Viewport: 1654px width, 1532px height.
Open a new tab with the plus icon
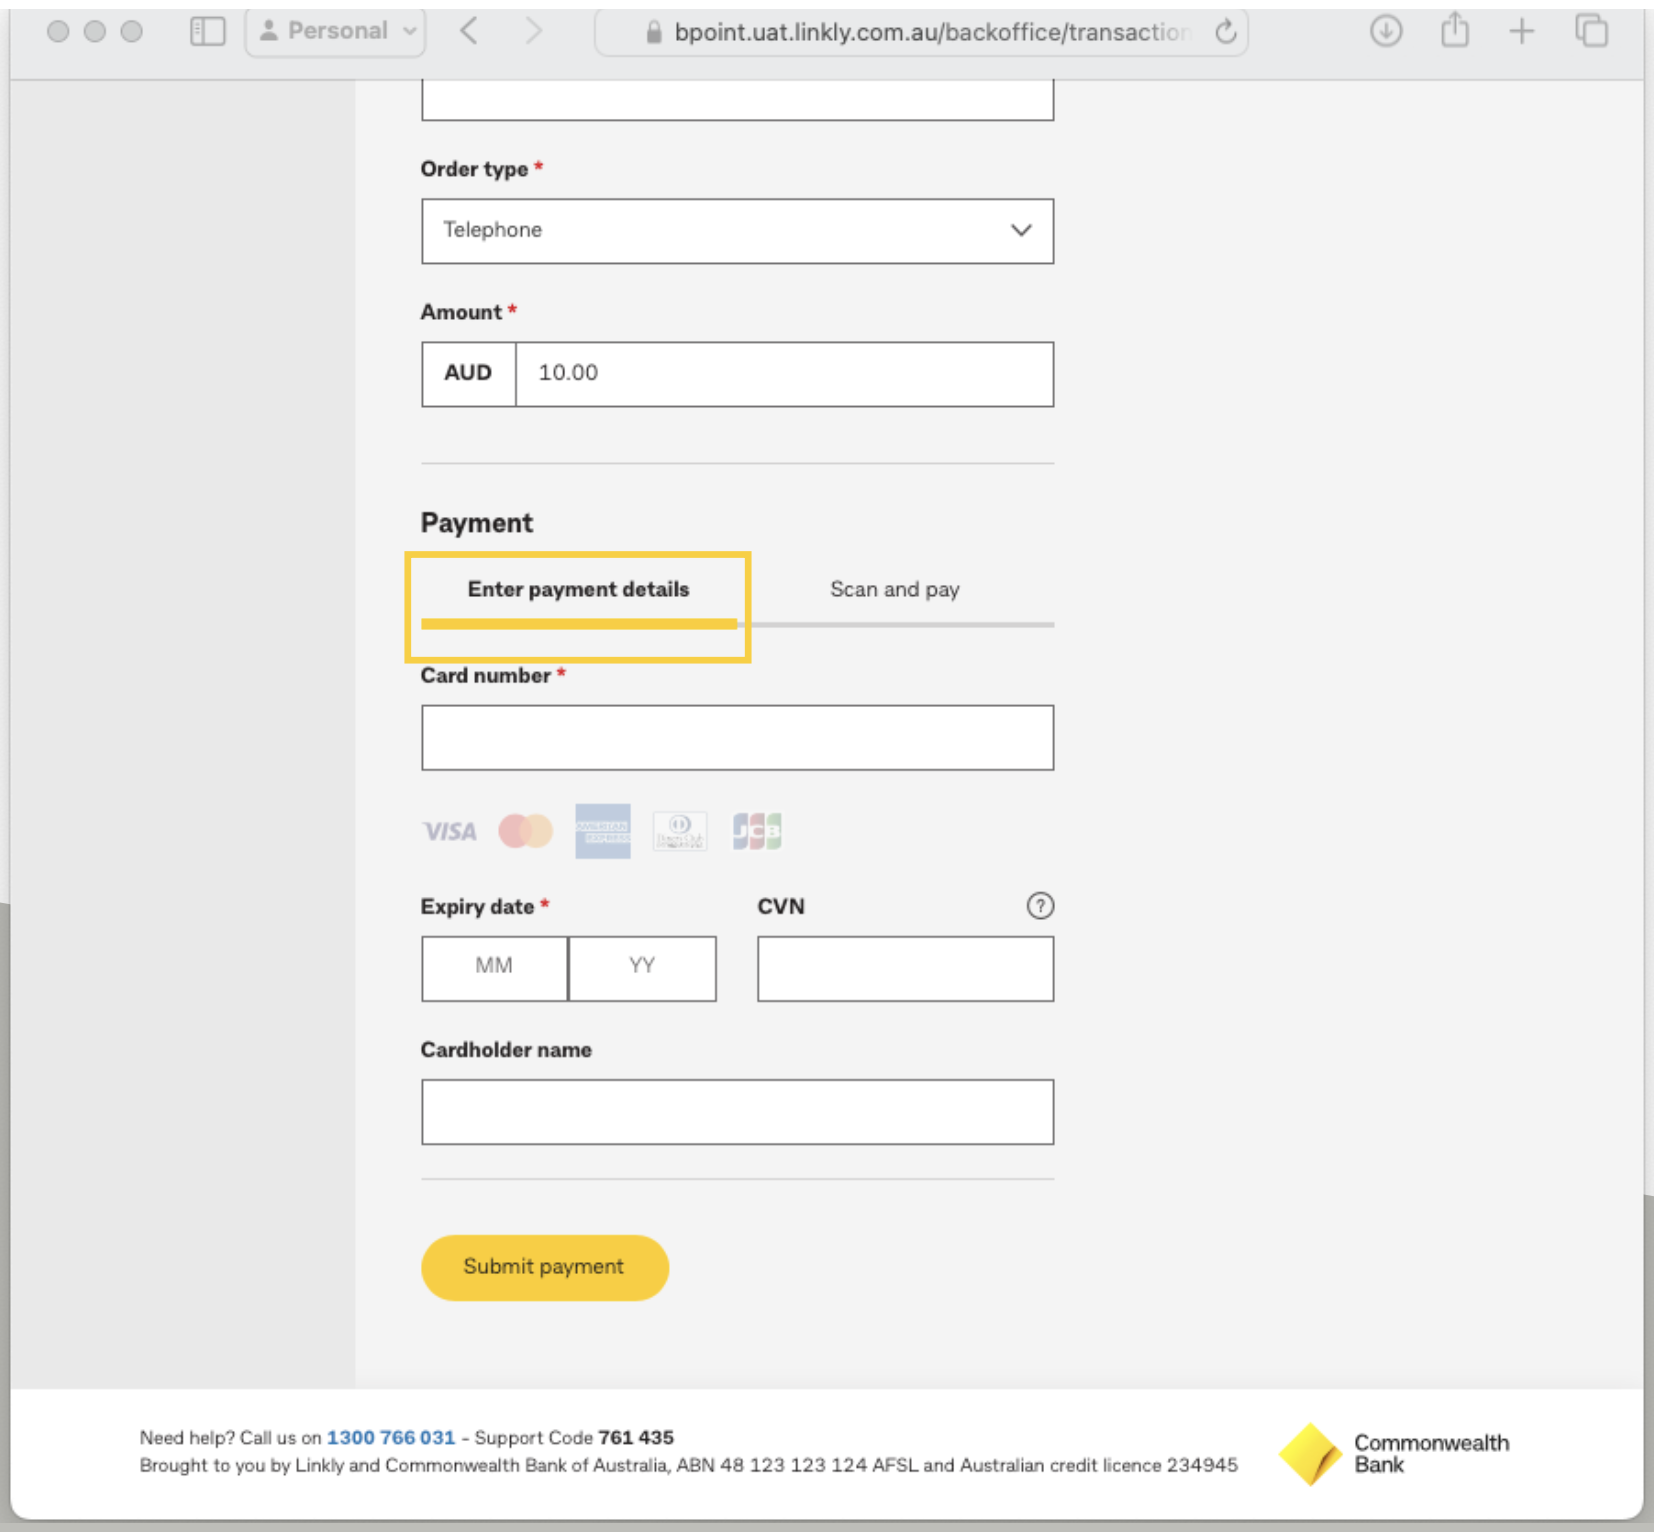pyautogui.click(x=1521, y=31)
